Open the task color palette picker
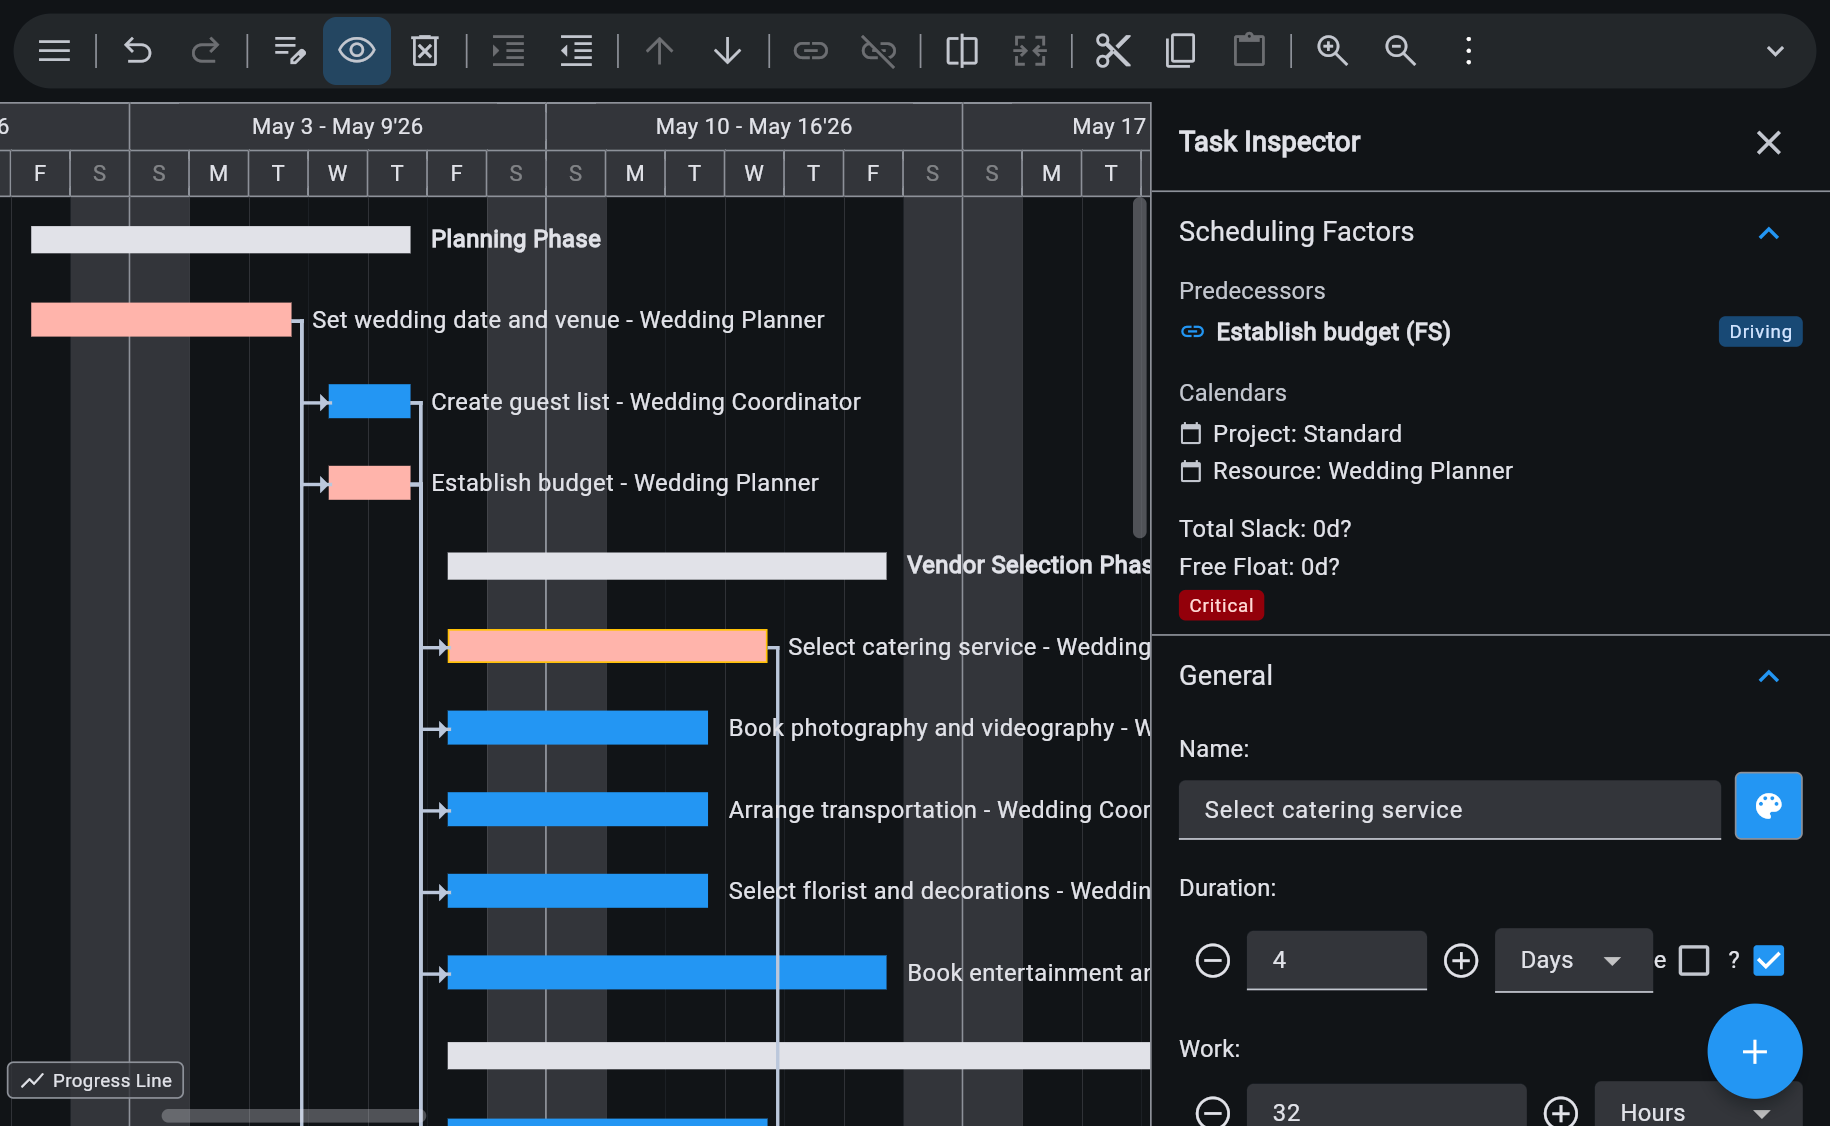This screenshot has height=1126, width=1830. pyautogui.click(x=1768, y=806)
